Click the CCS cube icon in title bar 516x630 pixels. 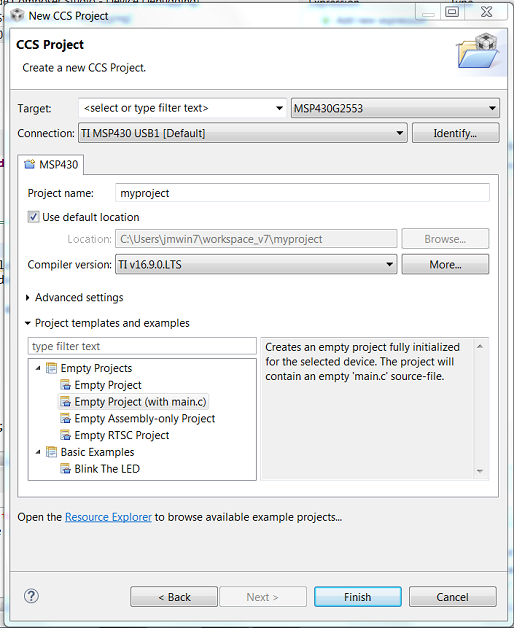17,16
